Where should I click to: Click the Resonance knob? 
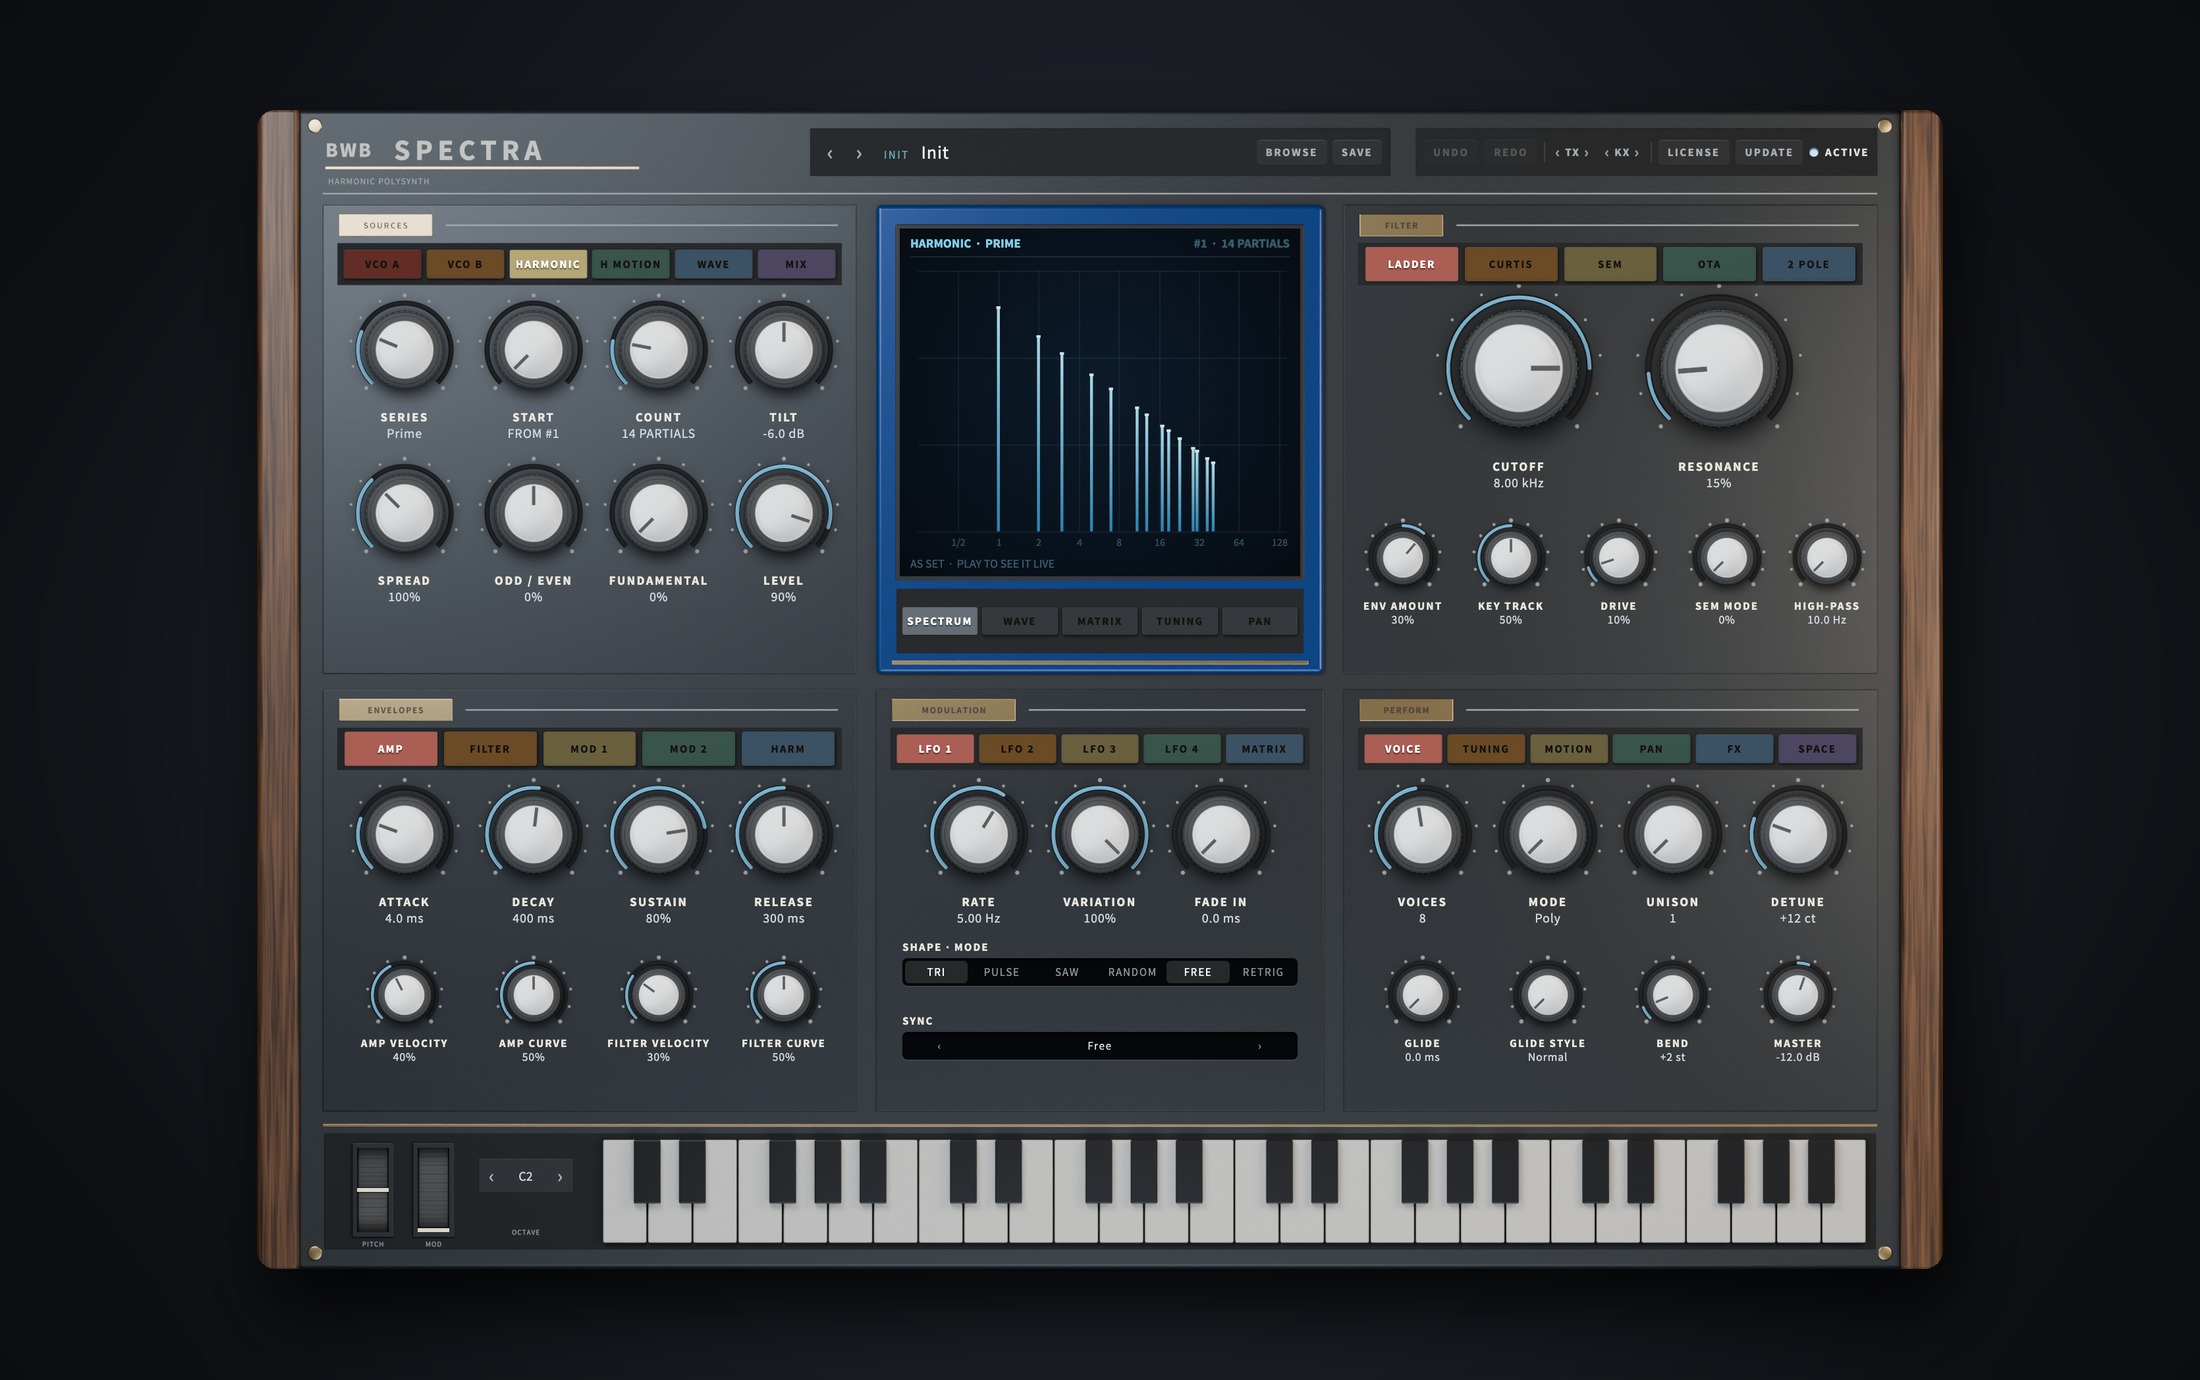(1718, 367)
